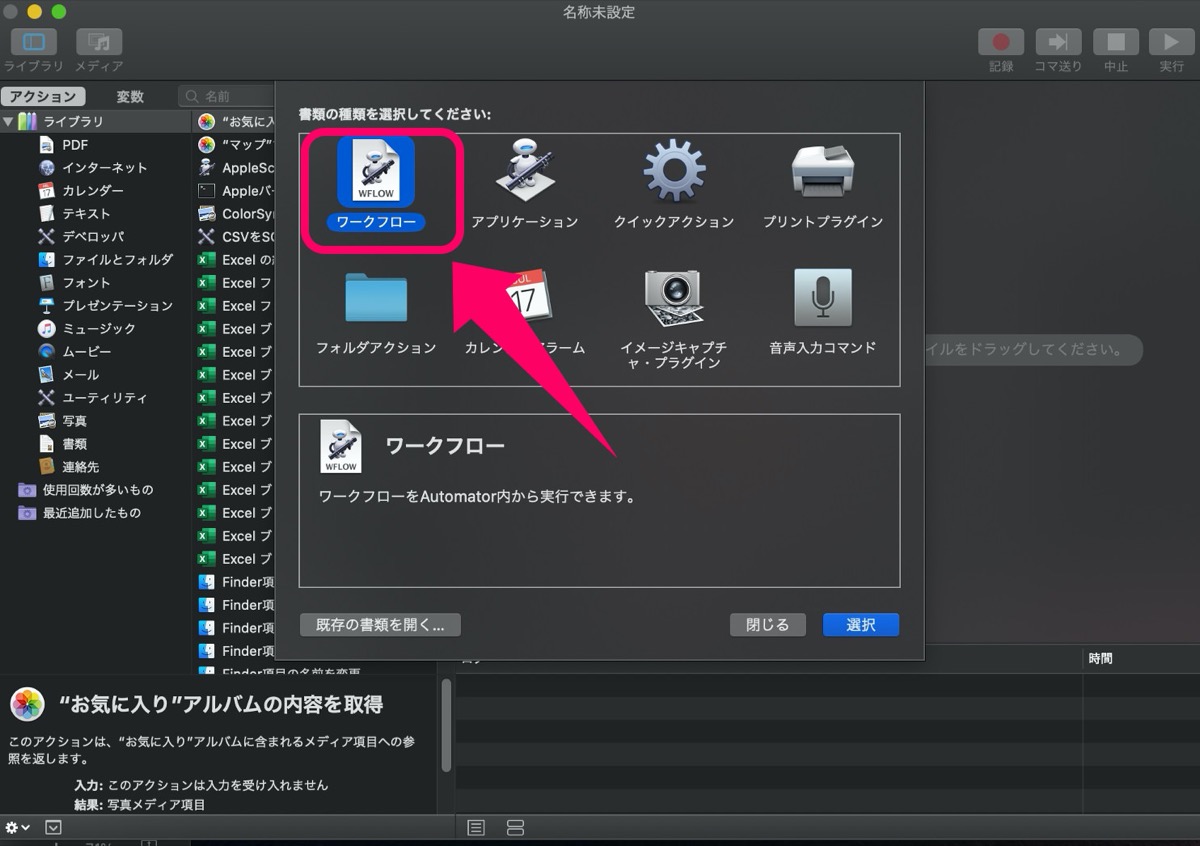Select the "お気に入" Photos action row
Image resolution: width=1200 pixels, height=846 pixels.
click(235, 121)
